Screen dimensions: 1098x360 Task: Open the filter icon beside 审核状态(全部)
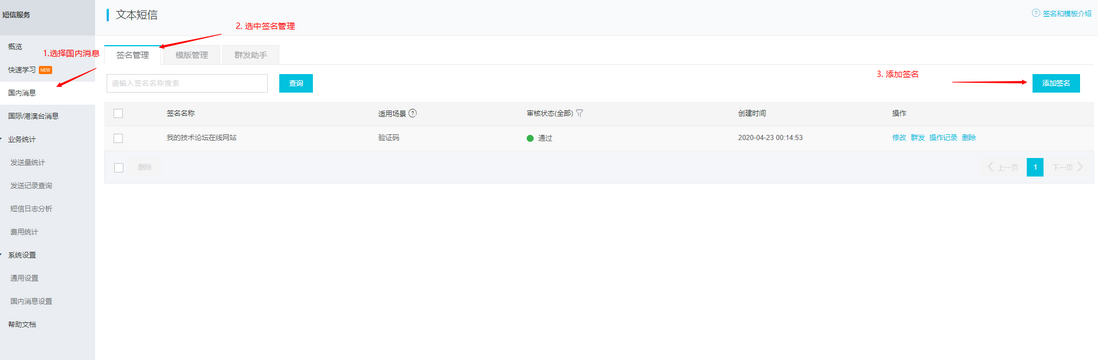pos(580,113)
